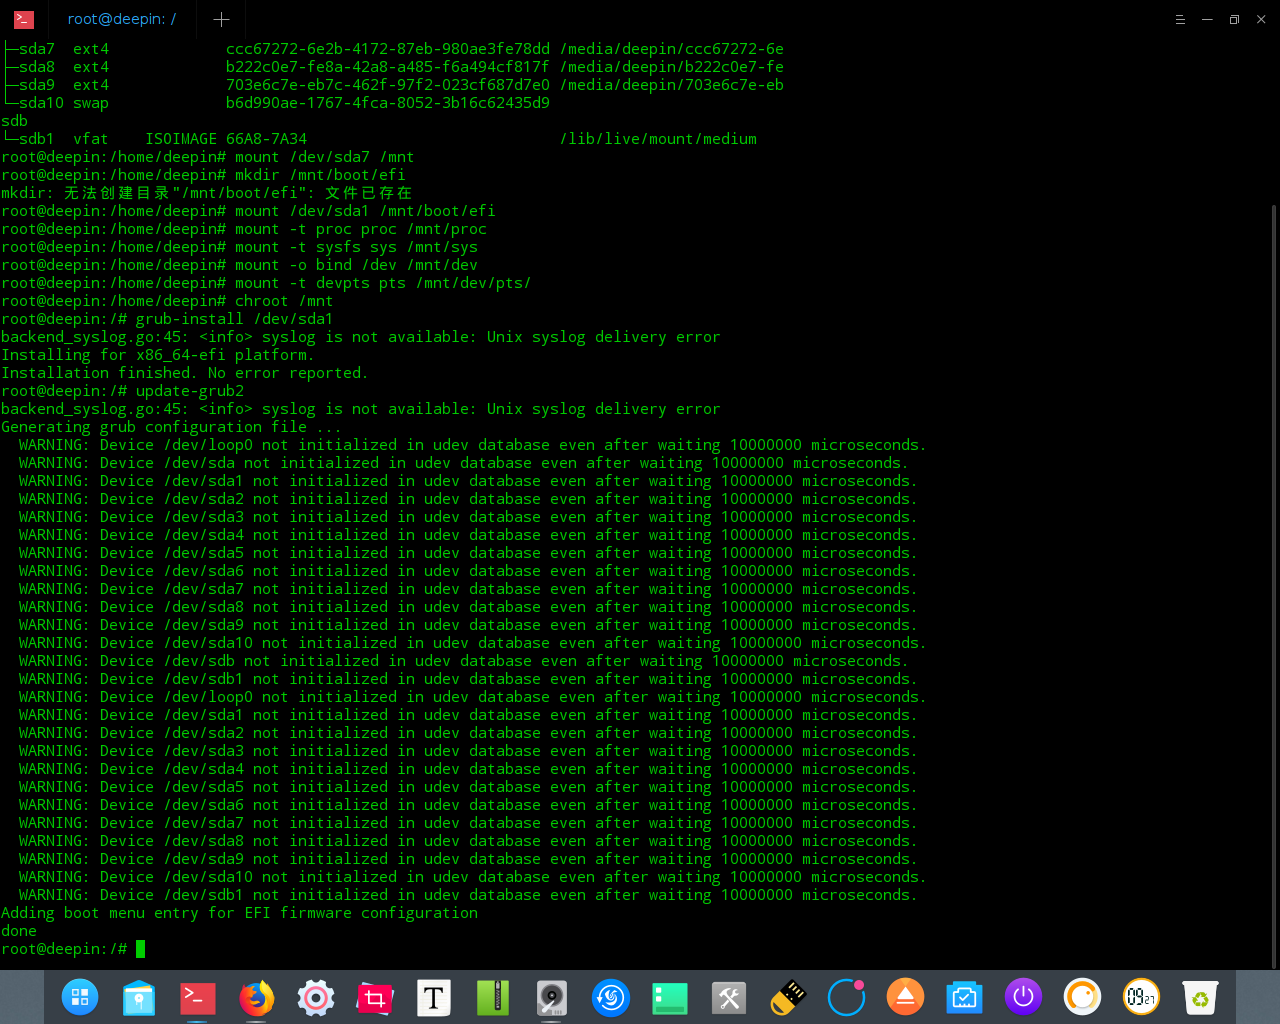Select the 'root@deepin: /' tab
Viewport: 1280px width, 1024px height.
[x=122, y=19]
